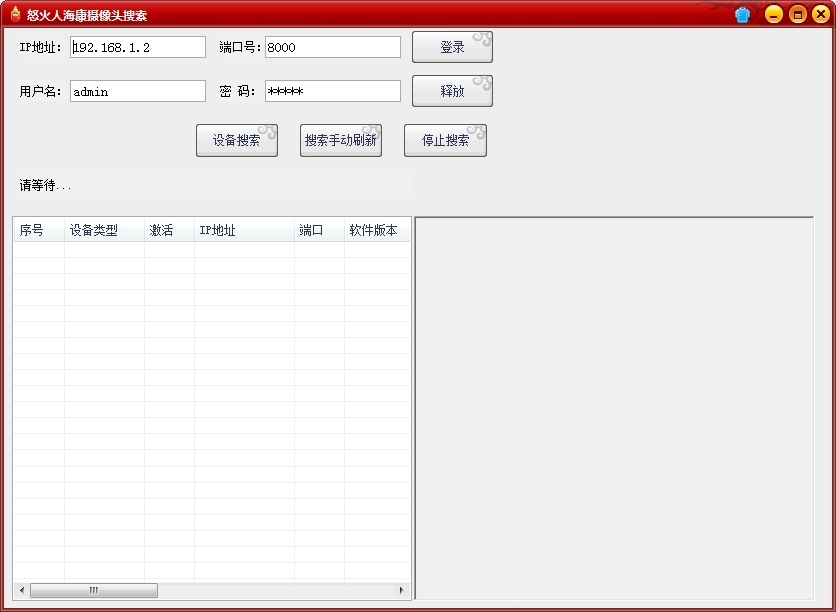Minimize the window
836x612 pixels.
tap(774, 14)
